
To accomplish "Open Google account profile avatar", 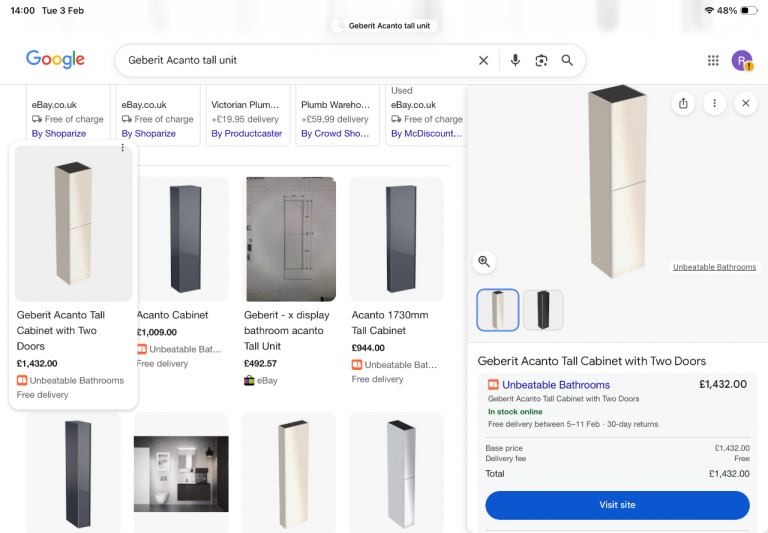I will coord(742,60).
